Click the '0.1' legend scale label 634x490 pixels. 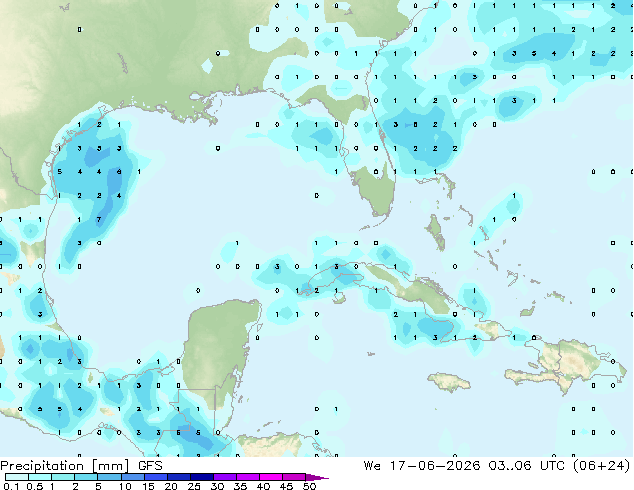pyautogui.click(x=11, y=486)
